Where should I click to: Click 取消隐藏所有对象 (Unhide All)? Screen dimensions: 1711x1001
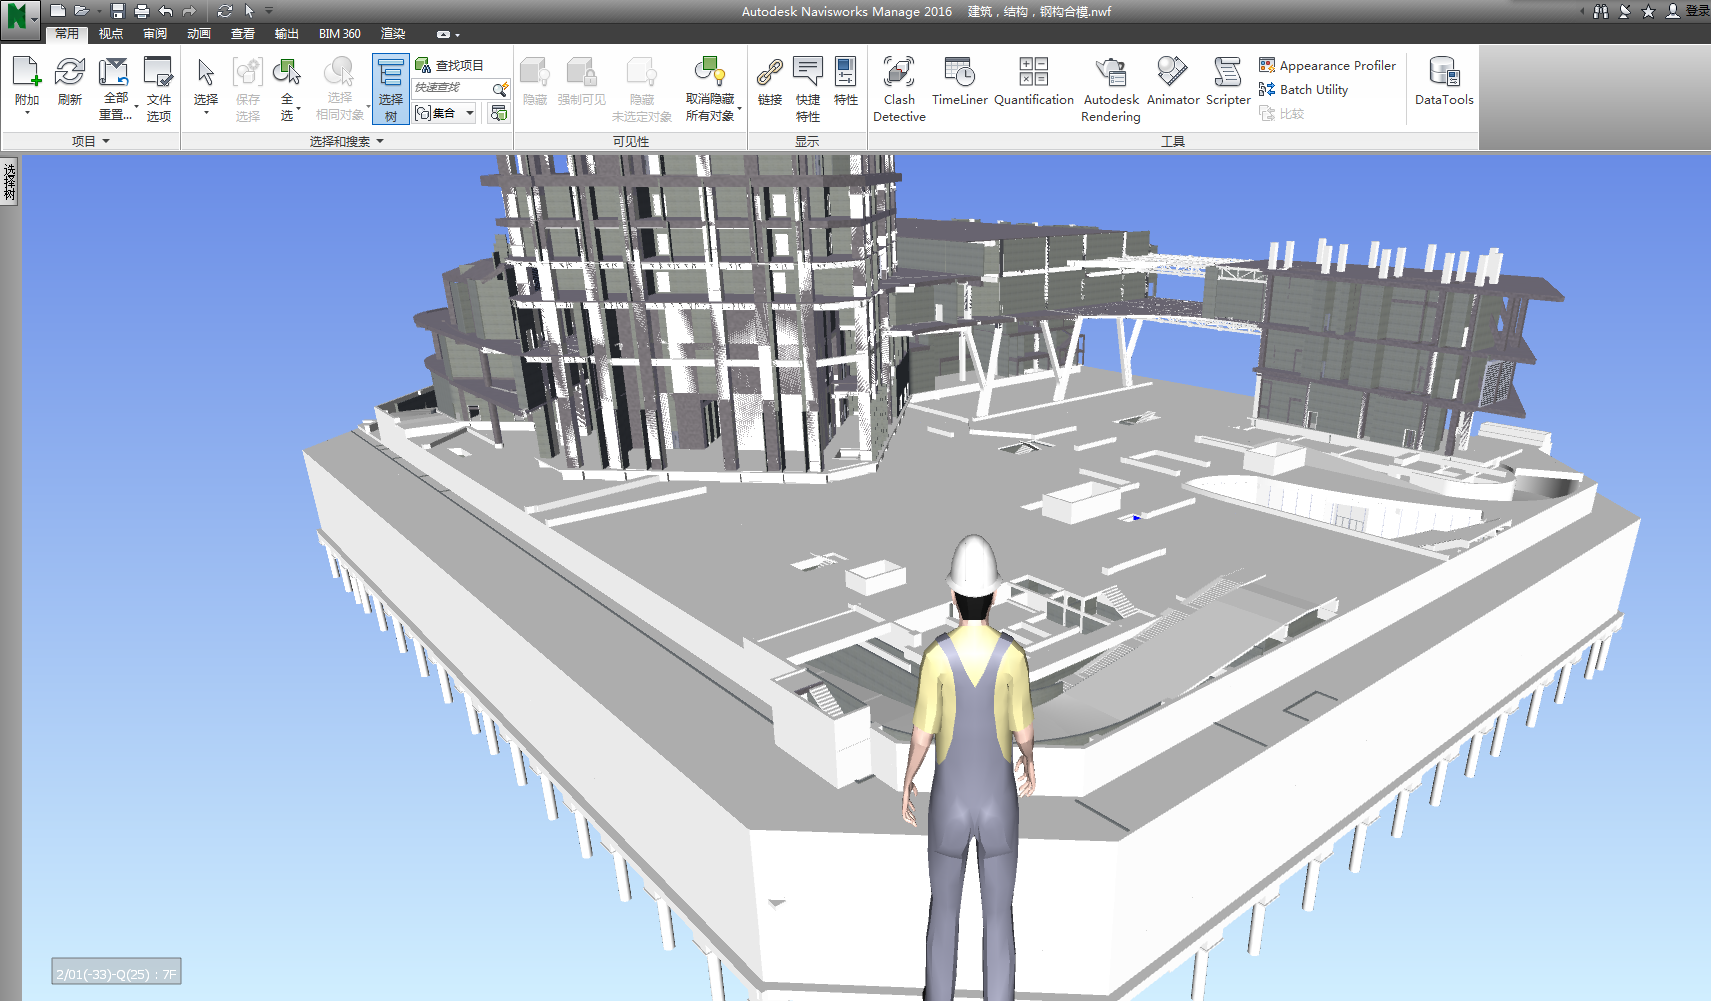tap(710, 88)
